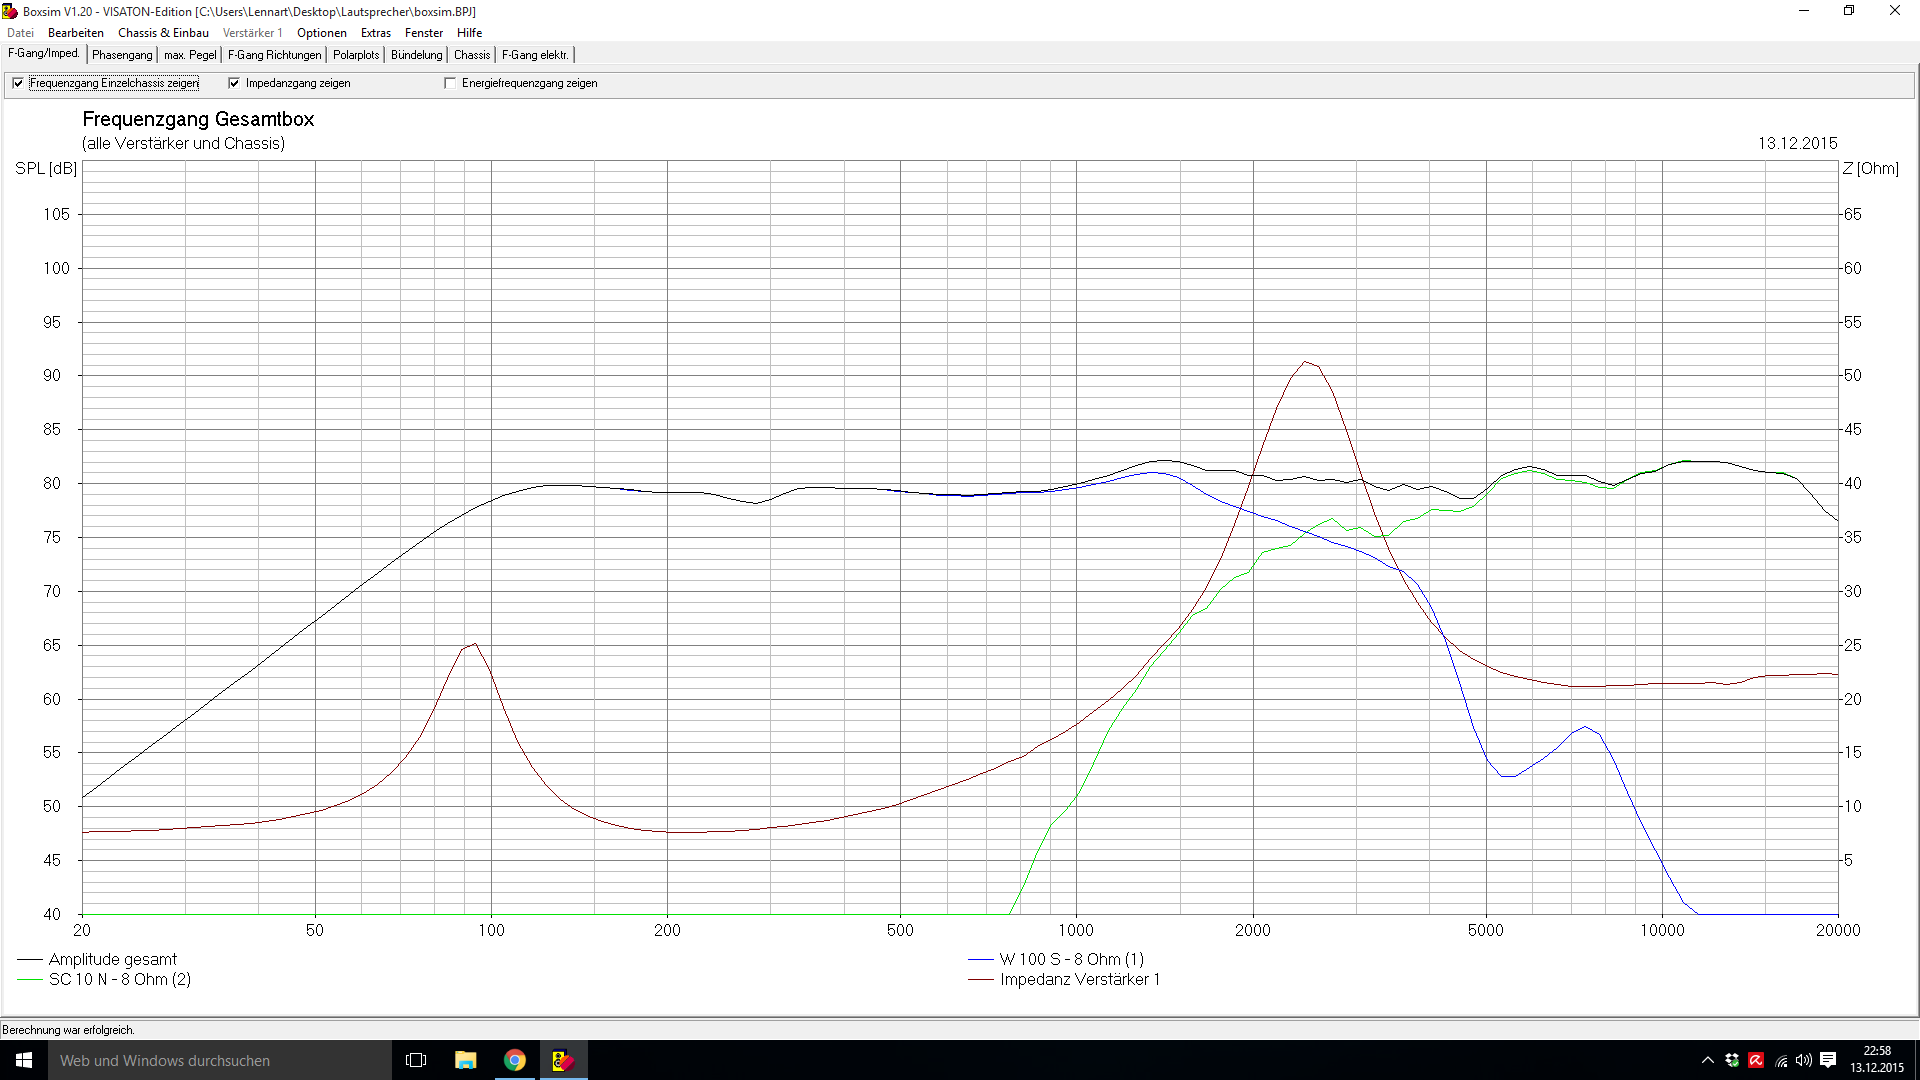The image size is (1920, 1080).
Task: Open the F-Gang elektr. tab
Action: pyautogui.click(x=535, y=55)
